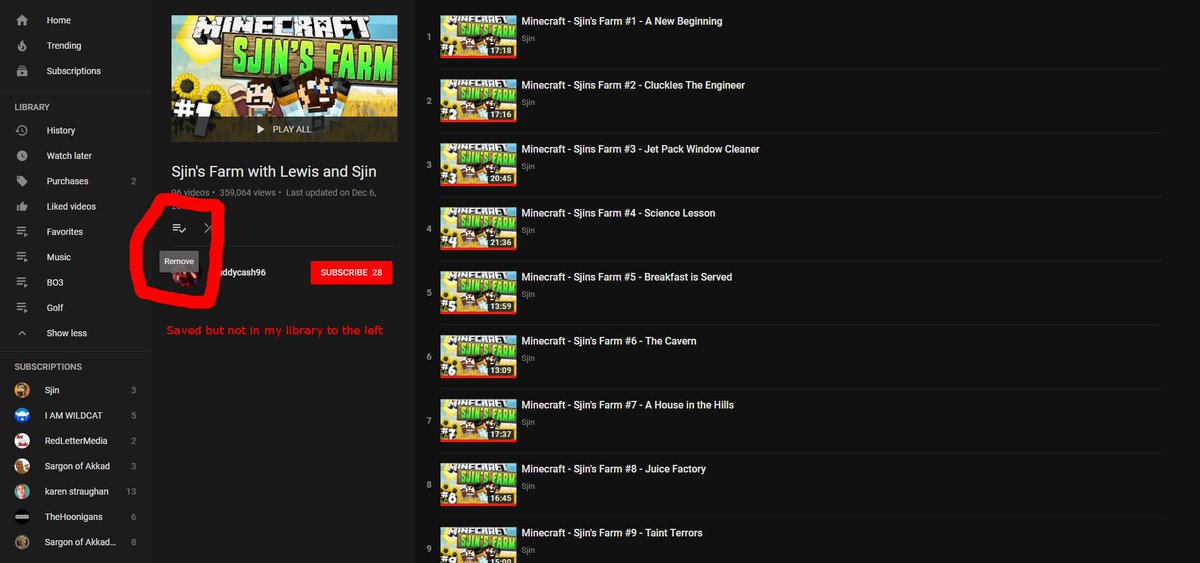Open thumbnail of Sjin's Farm #4 video
The image size is (1200, 563).
coord(478,228)
